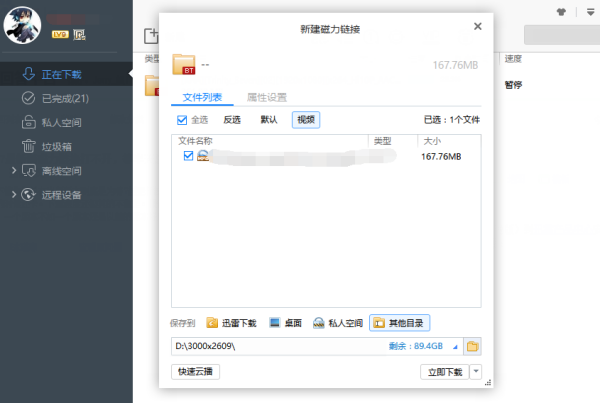Open the save path history dropdown arrow
Viewport: 600px width, 403px height.
coord(456,346)
